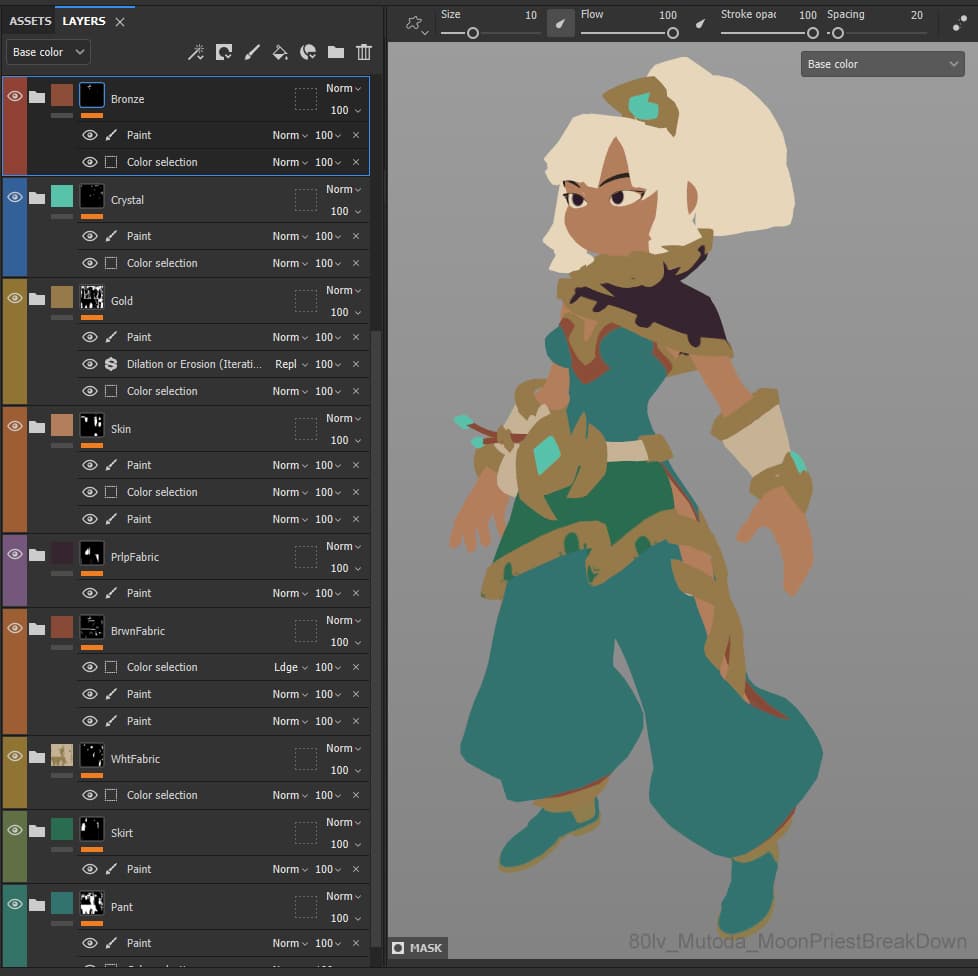Click the add effect magic wand icon
The image size is (978, 976).
pyautogui.click(x=196, y=52)
